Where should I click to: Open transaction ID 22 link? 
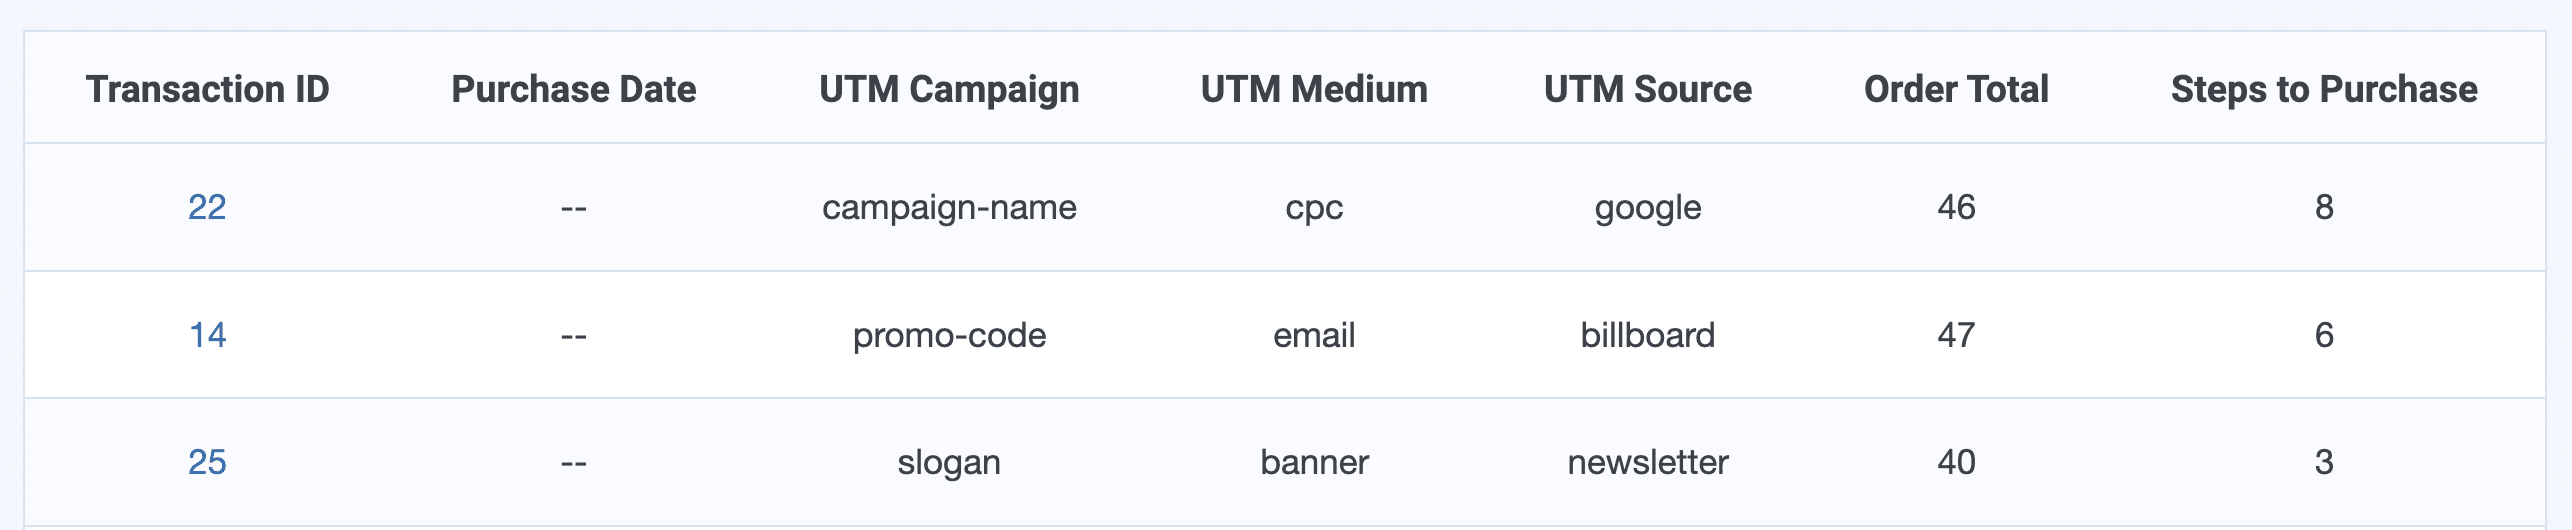click(207, 207)
